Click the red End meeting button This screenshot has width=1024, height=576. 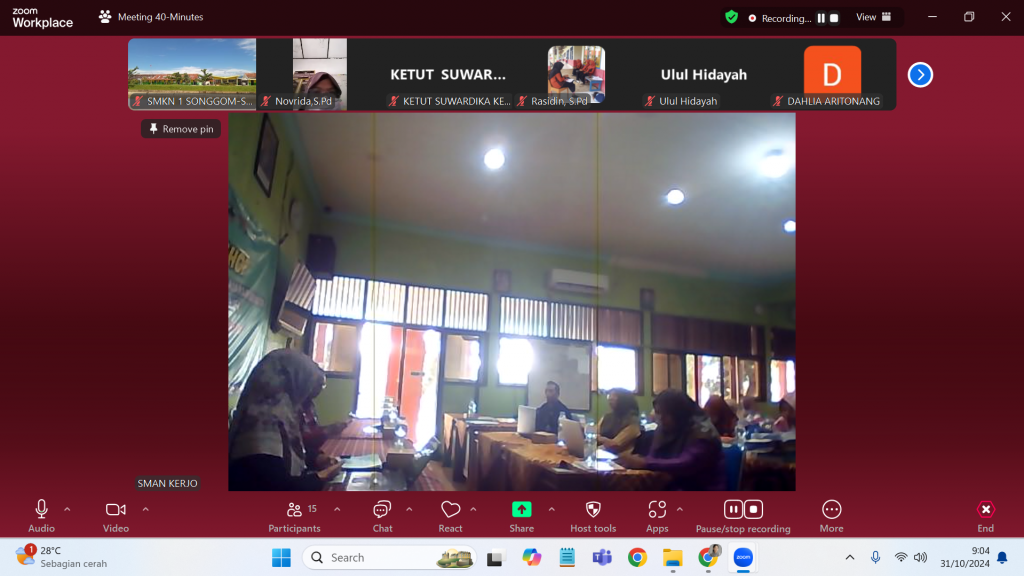coord(985,516)
